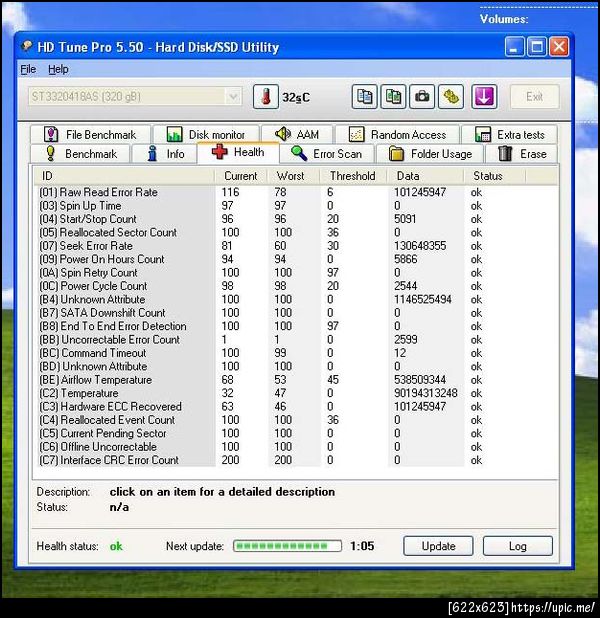The height and width of the screenshot is (618, 600).
Task: Select the Health tab
Action: tap(238, 152)
